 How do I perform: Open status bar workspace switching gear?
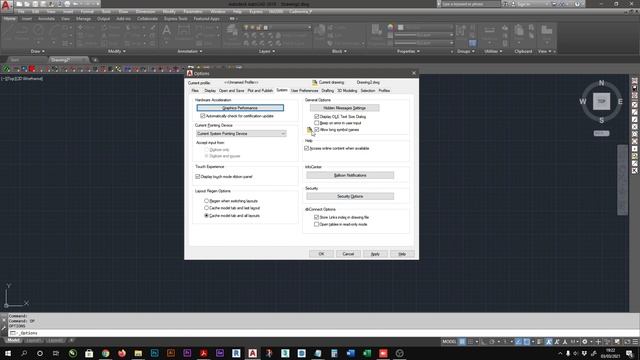(584, 341)
